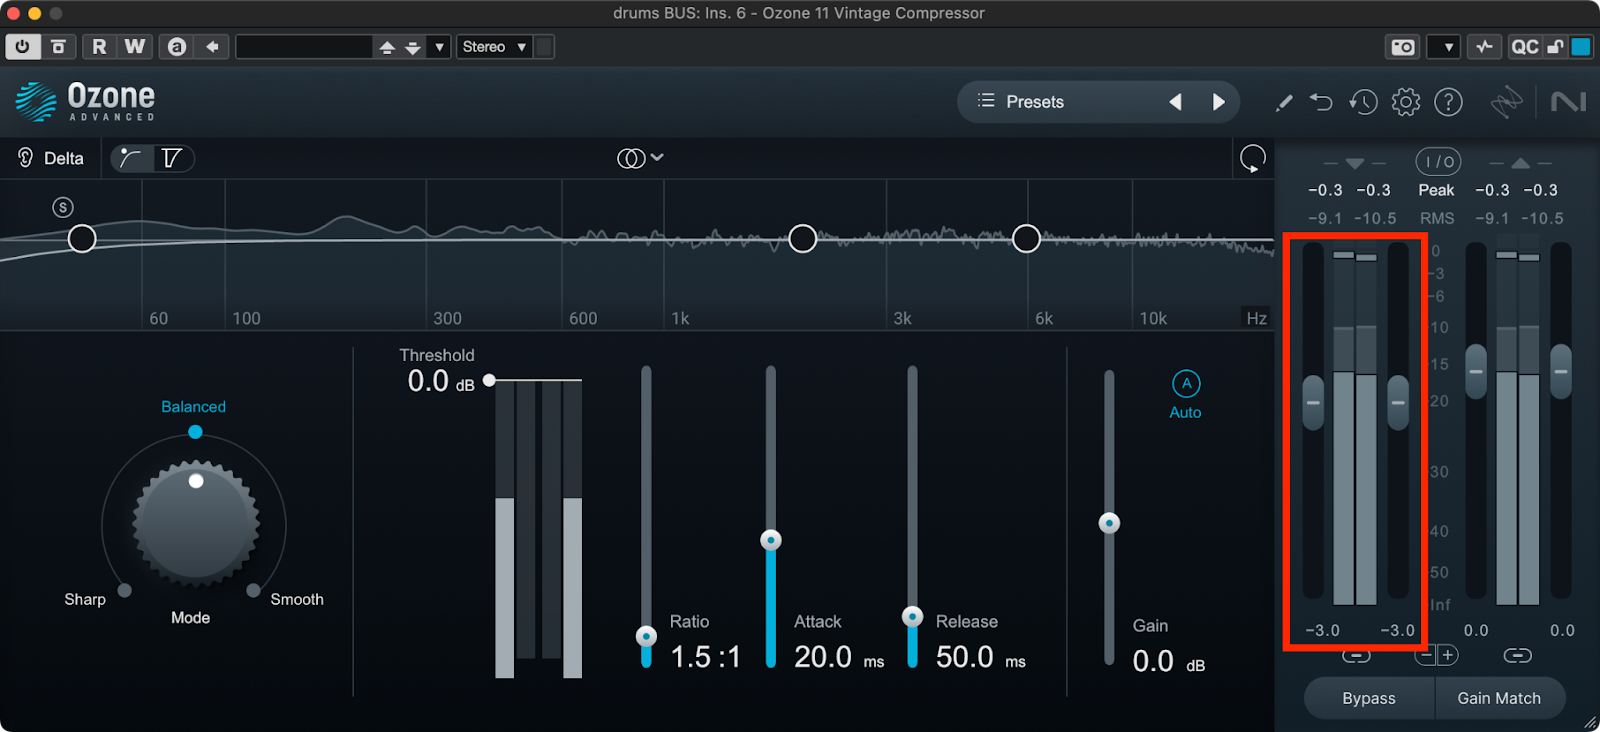The height and width of the screenshot is (732, 1600).
Task: Open the preset name dropdown arrow
Action: point(439,47)
